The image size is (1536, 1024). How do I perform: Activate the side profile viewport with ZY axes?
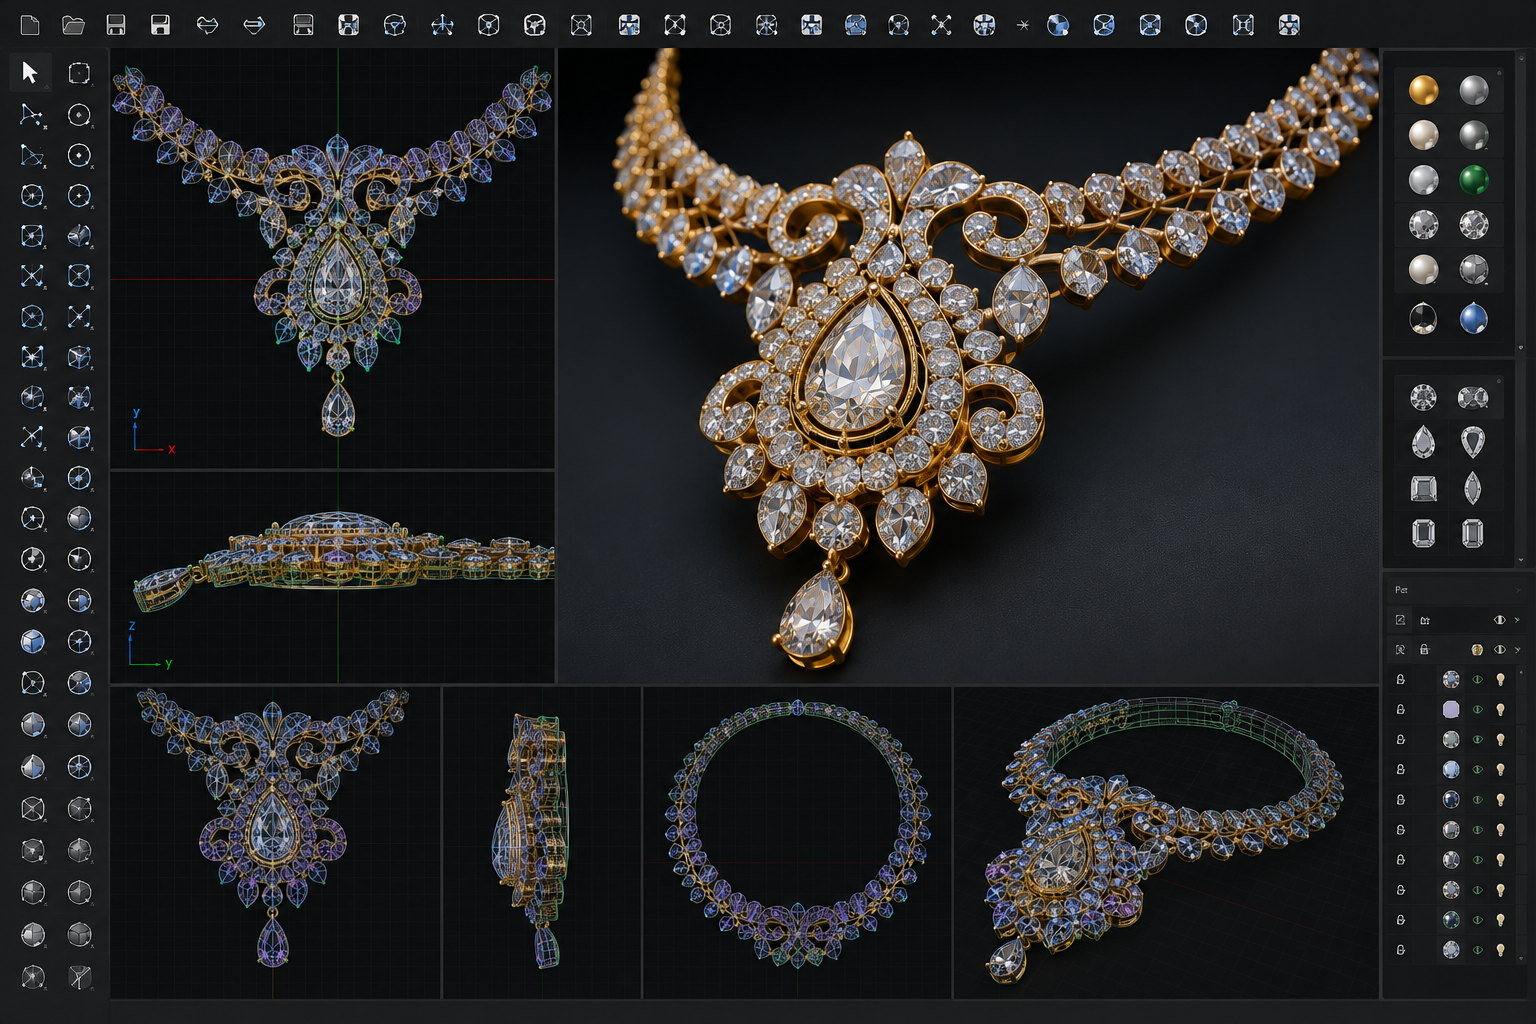pyautogui.click(x=332, y=577)
